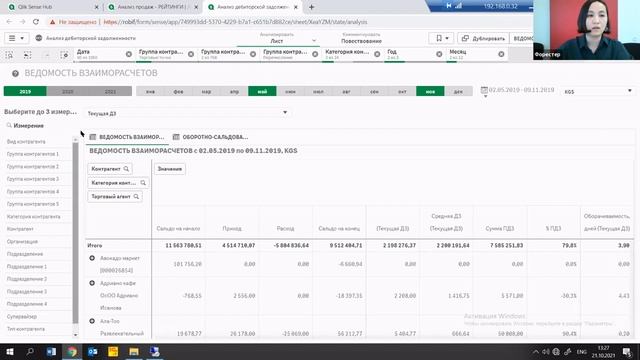The width and height of the screenshot is (640, 360).
Task: Open Chrome from the taskbar
Action: click(72, 352)
